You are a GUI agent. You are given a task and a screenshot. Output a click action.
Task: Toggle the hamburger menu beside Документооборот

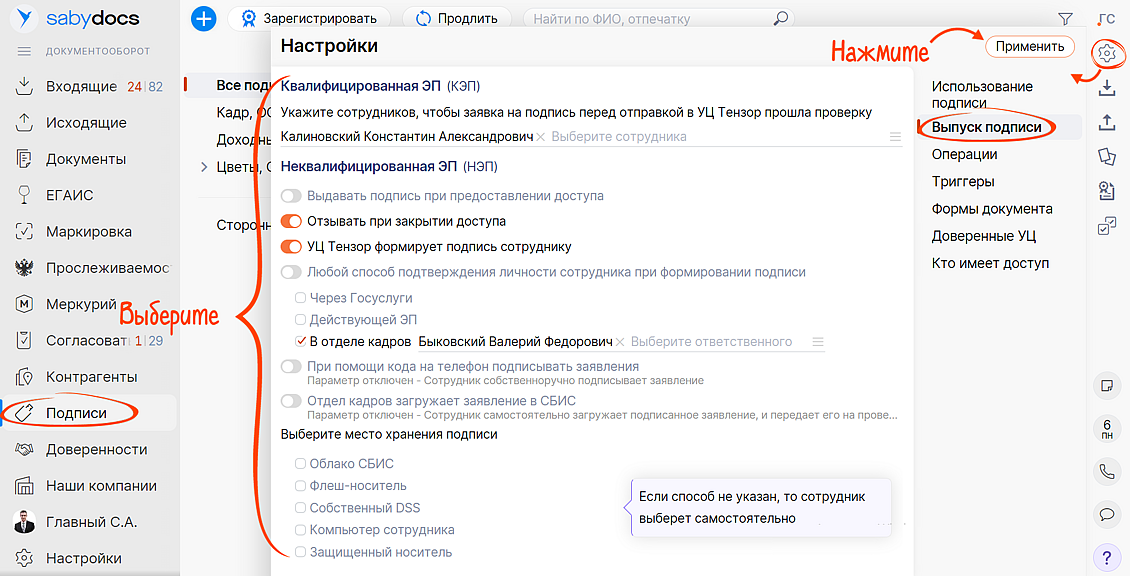[x=25, y=51]
